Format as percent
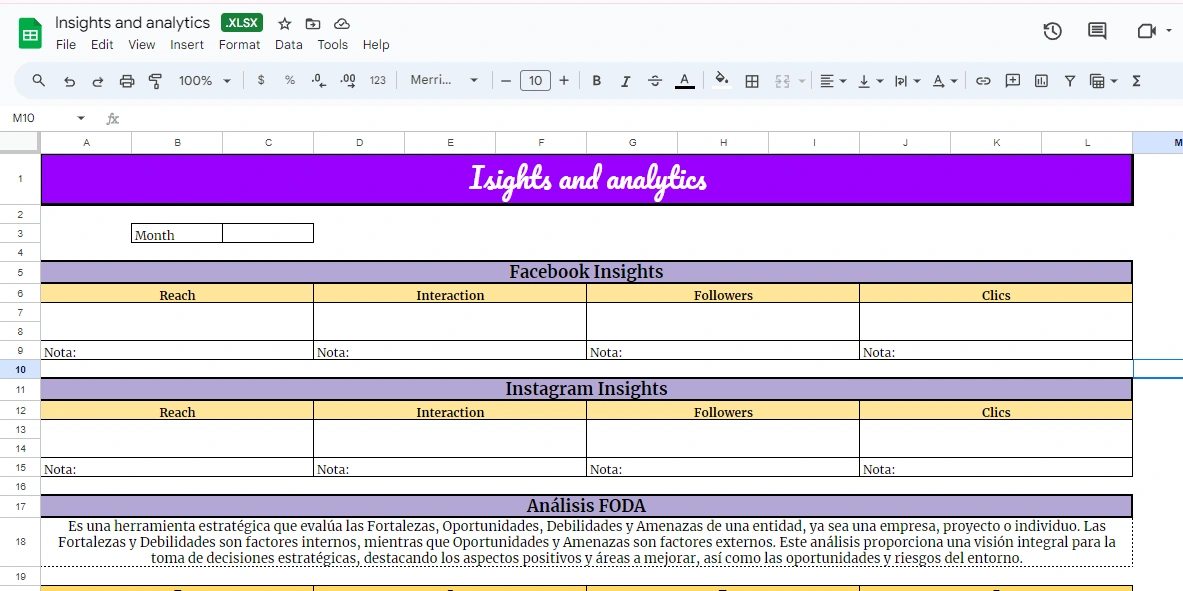 point(290,81)
